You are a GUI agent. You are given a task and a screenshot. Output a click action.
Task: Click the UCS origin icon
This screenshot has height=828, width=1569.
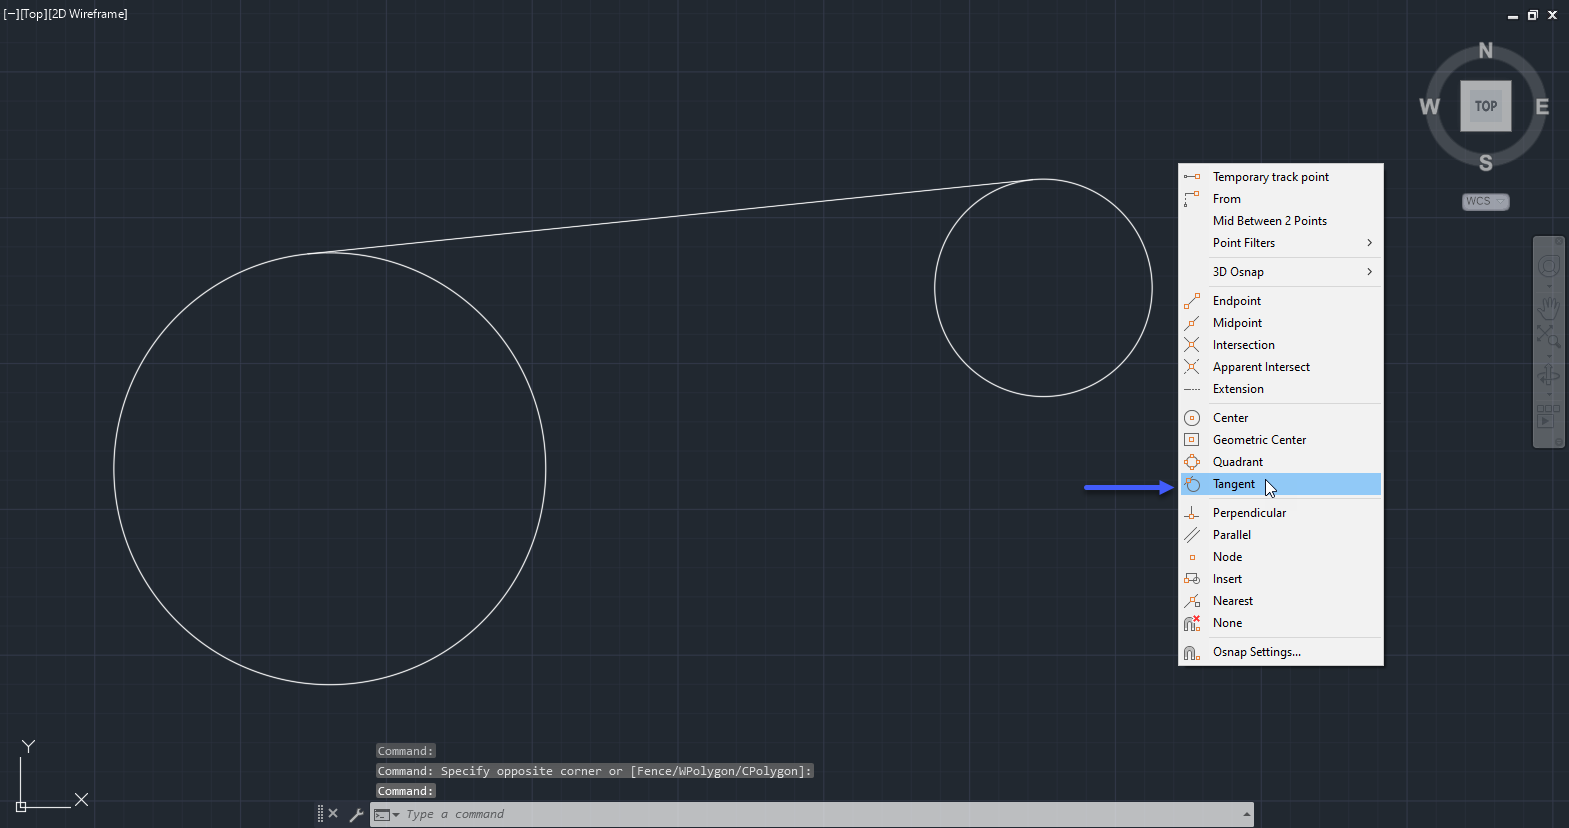click(x=21, y=806)
